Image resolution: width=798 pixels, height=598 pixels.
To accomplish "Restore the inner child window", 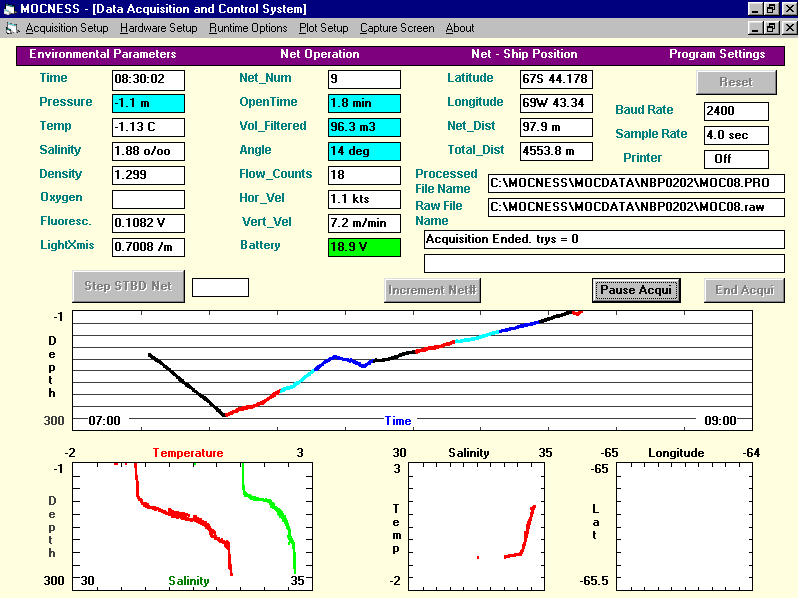I will [771, 28].
